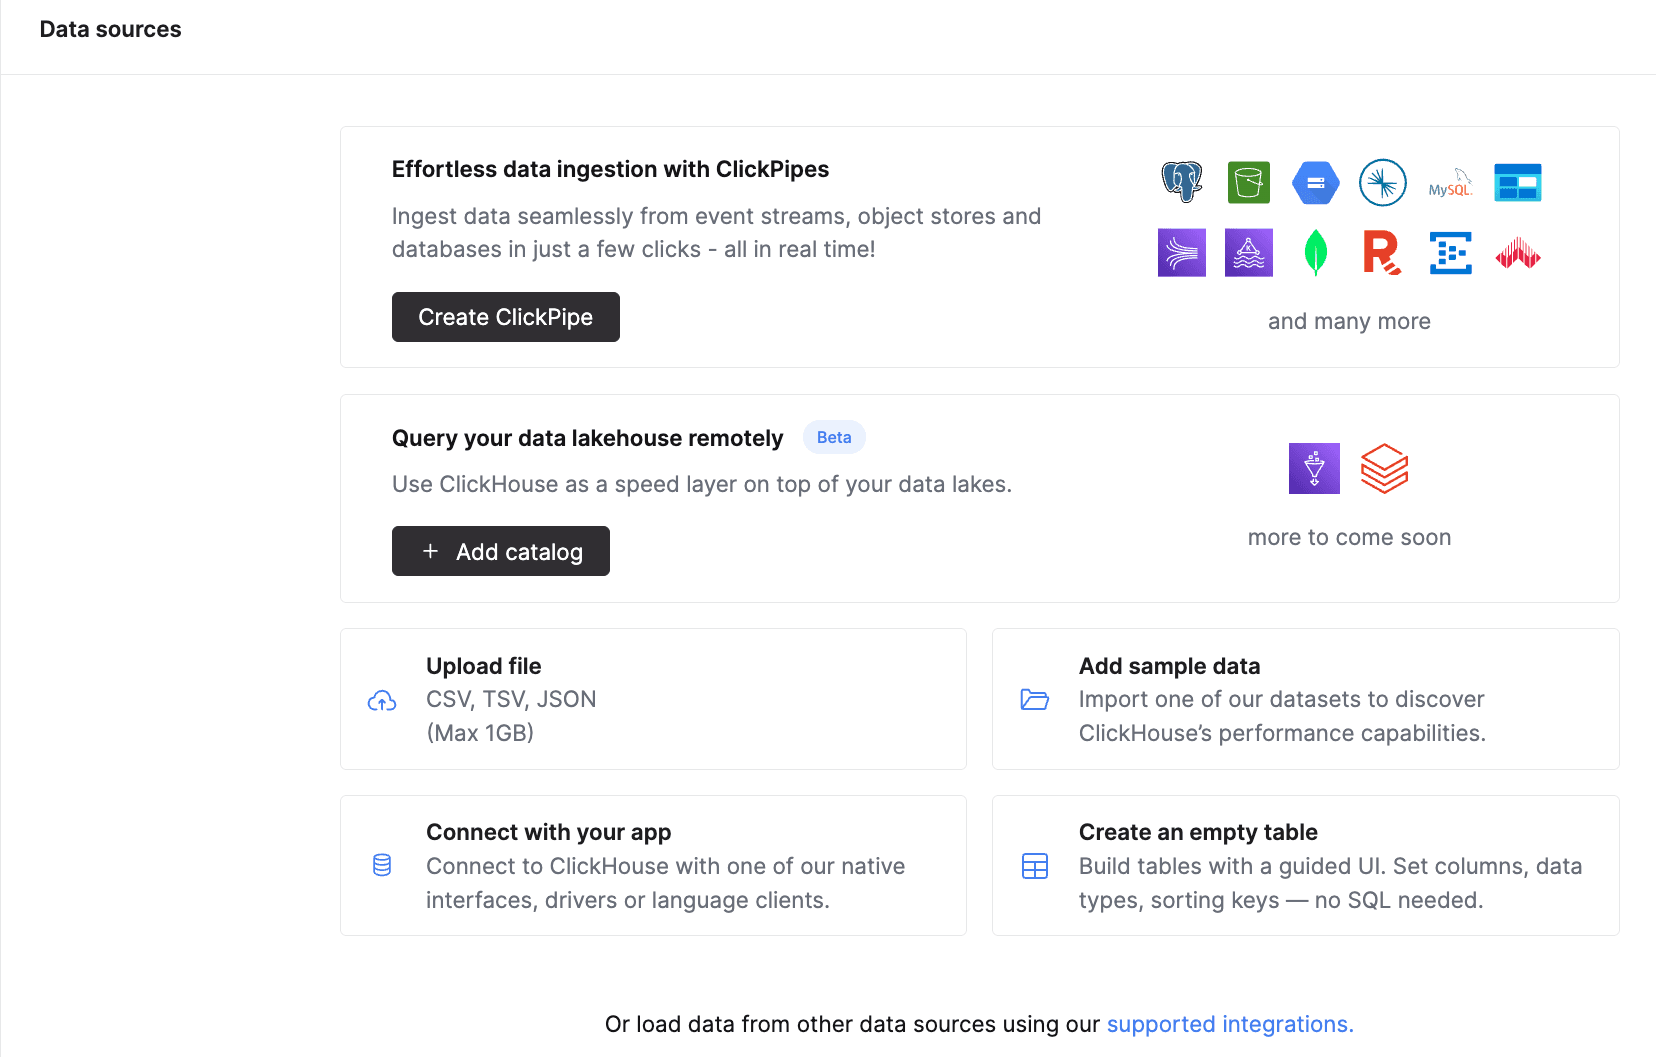The image size is (1656, 1057).
Task: Select the MySQL source icon
Action: point(1450,182)
